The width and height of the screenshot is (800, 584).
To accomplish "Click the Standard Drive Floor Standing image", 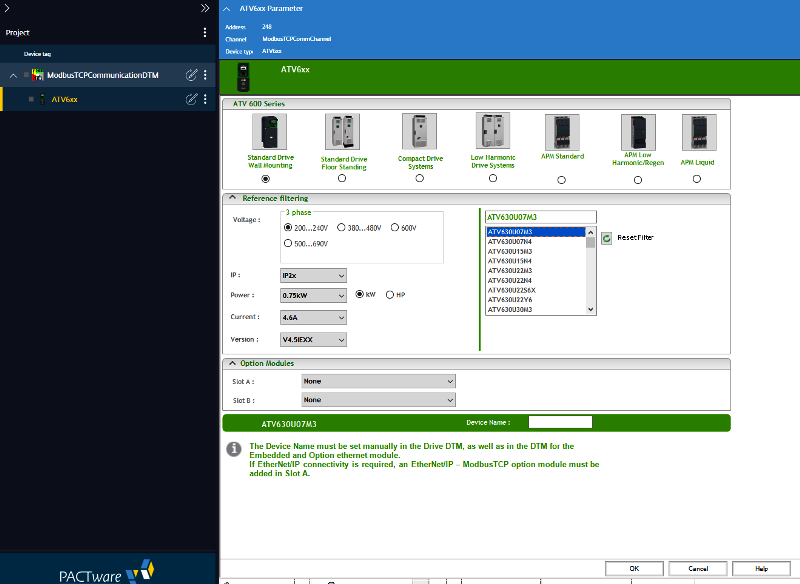I will click(343, 132).
